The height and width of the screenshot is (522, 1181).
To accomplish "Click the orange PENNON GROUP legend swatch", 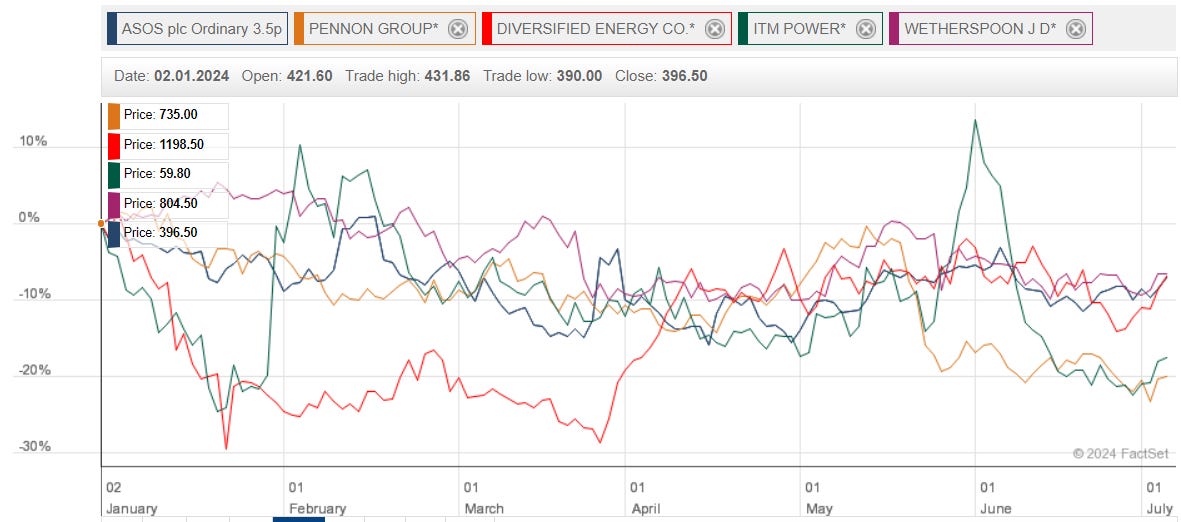I will coord(299,29).
